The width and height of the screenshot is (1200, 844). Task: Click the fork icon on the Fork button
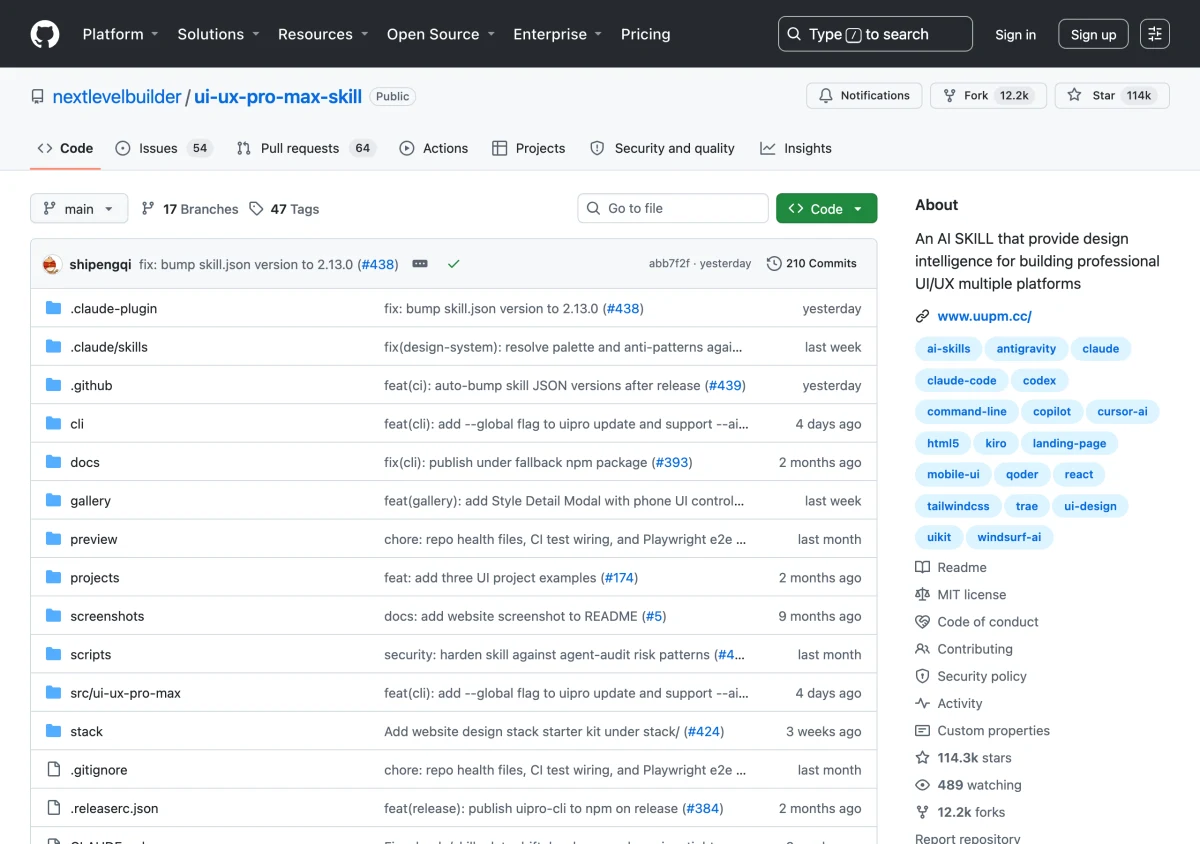click(949, 95)
